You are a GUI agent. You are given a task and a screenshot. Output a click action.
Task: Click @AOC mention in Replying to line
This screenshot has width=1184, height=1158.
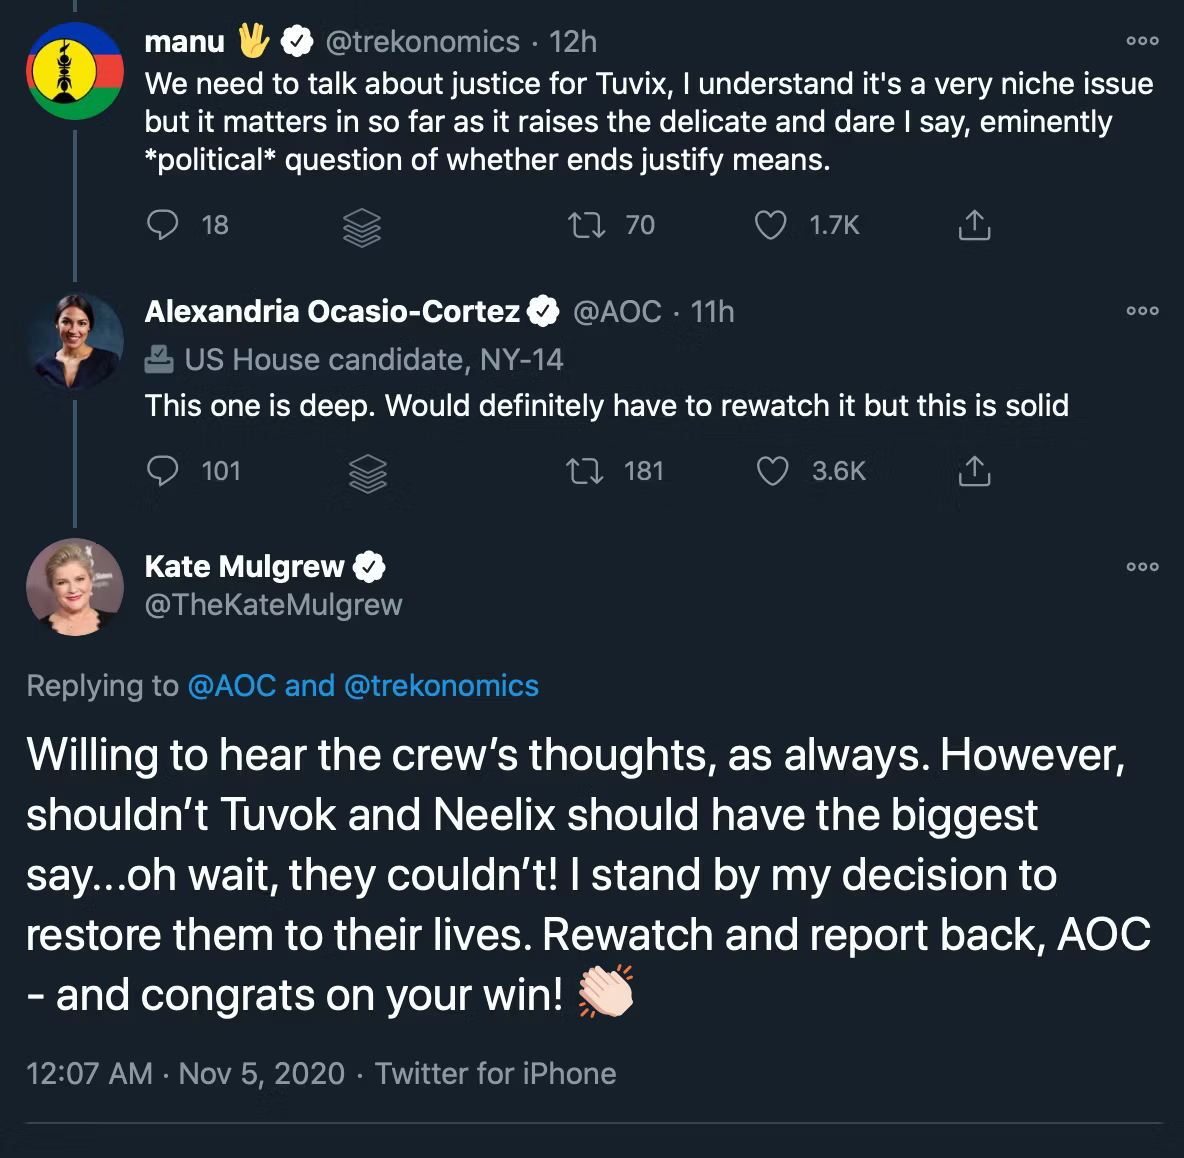tap(231, 685)
